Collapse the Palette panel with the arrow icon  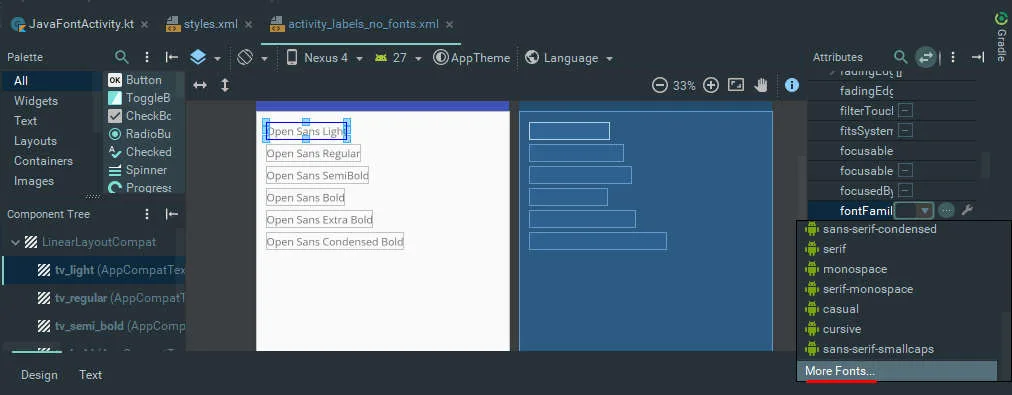[x=172, y=57]
